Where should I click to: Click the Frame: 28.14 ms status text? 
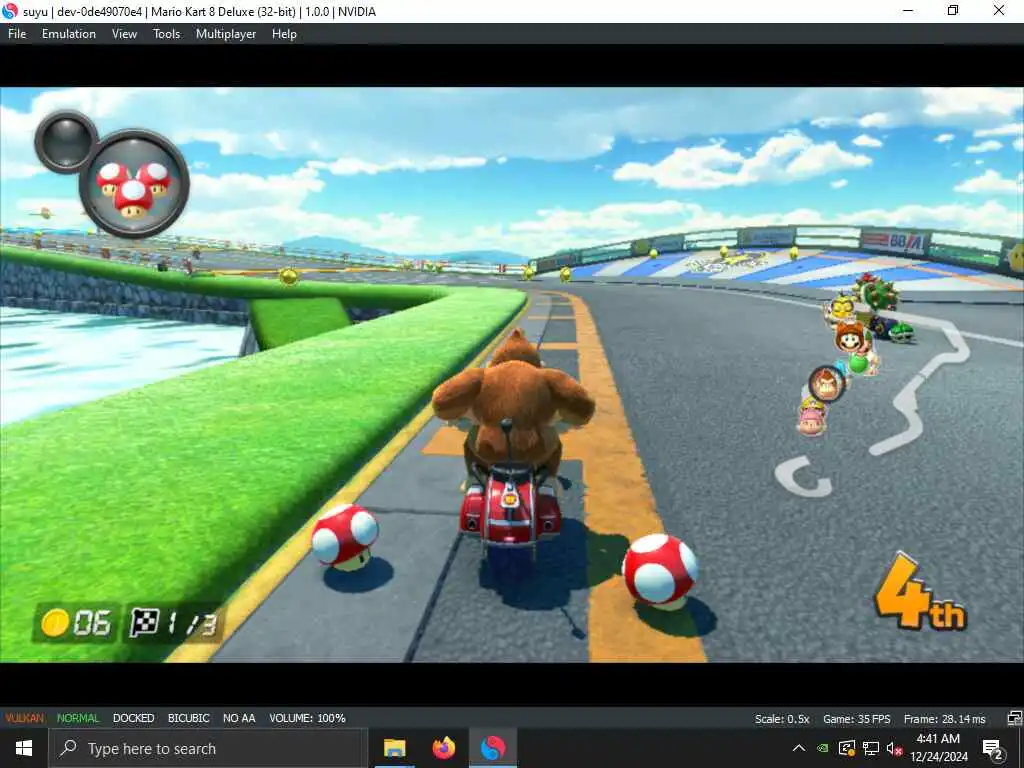[944, 718]
